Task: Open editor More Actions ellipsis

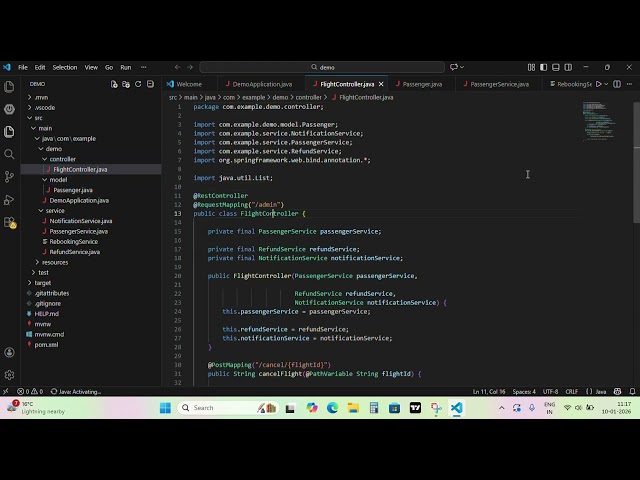Action: [x=629, y=84]
